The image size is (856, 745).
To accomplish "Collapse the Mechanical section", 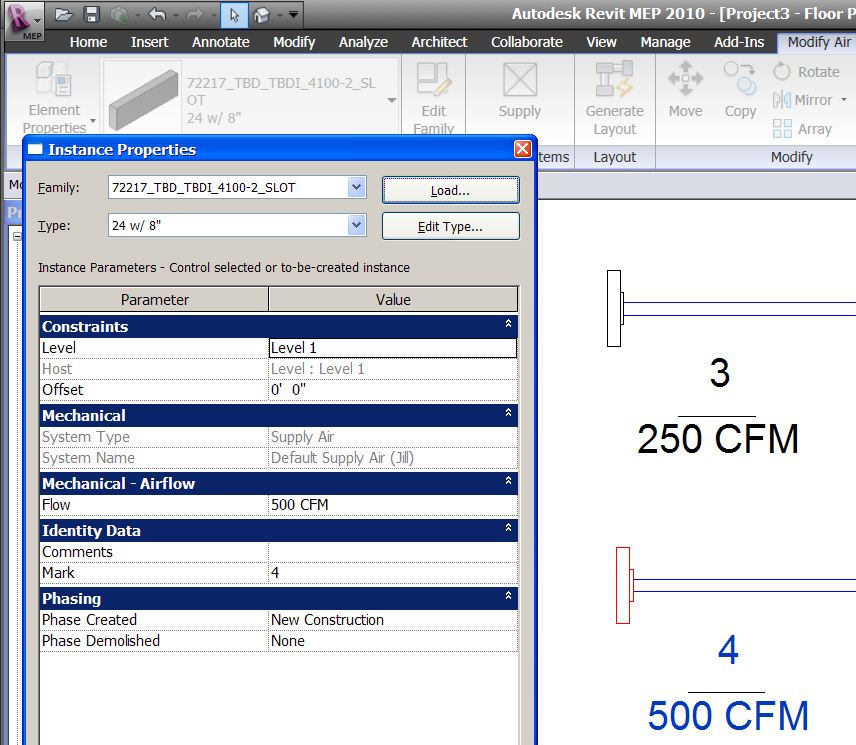I will 508,413.
